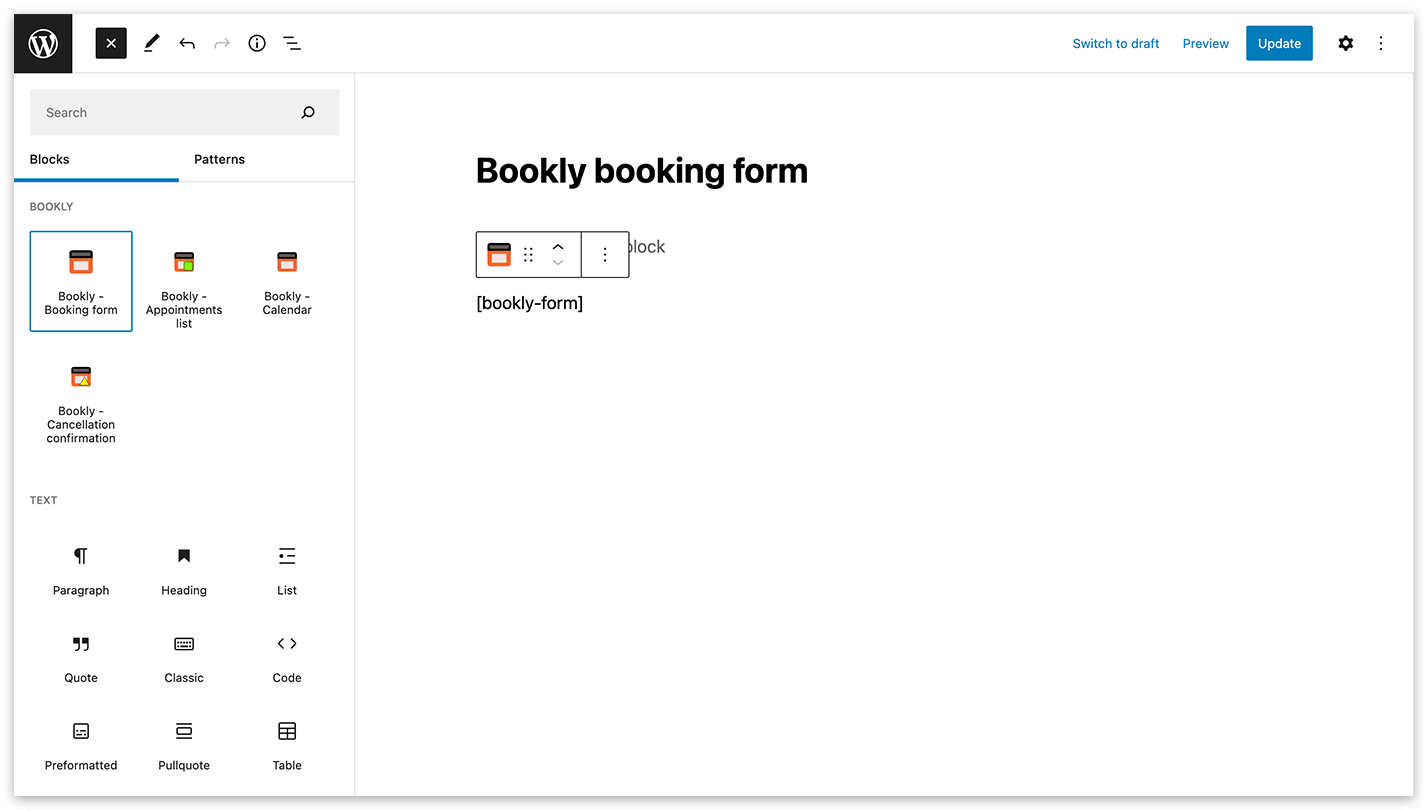Undo the last change
1428x810 pixels.
[x=187, y=43]
